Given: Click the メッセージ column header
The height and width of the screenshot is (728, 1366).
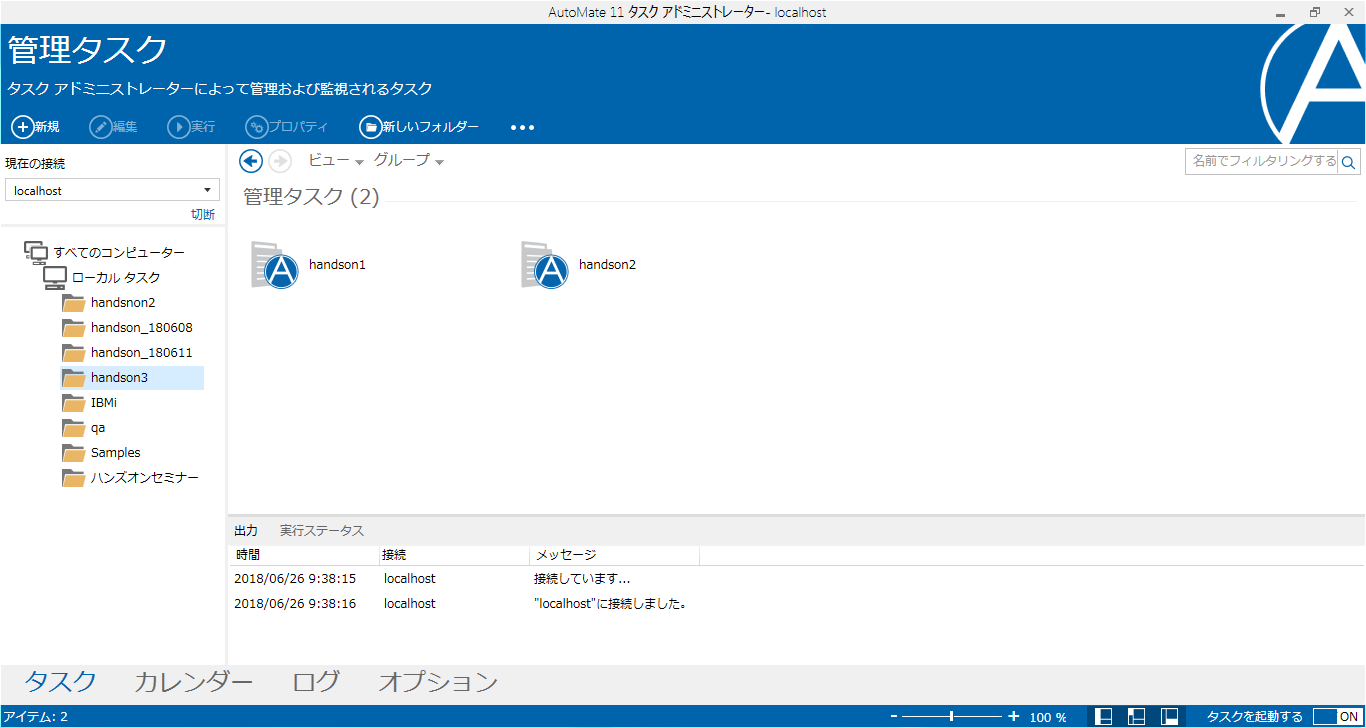Looking at the screenshot, I should pyautogui.click(x=614, y=555).
